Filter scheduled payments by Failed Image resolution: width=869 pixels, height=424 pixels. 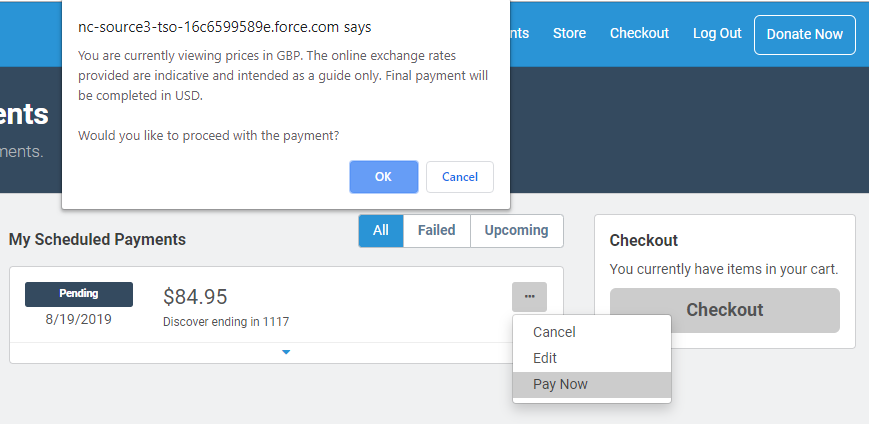(436, 231)
